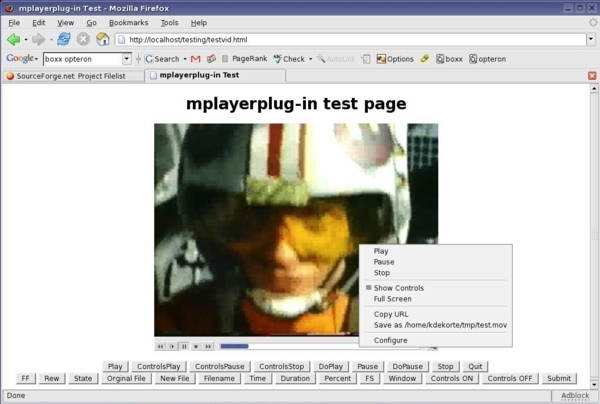Go back with the green Back arrow
600x404 pixels.
click(14, 39)
